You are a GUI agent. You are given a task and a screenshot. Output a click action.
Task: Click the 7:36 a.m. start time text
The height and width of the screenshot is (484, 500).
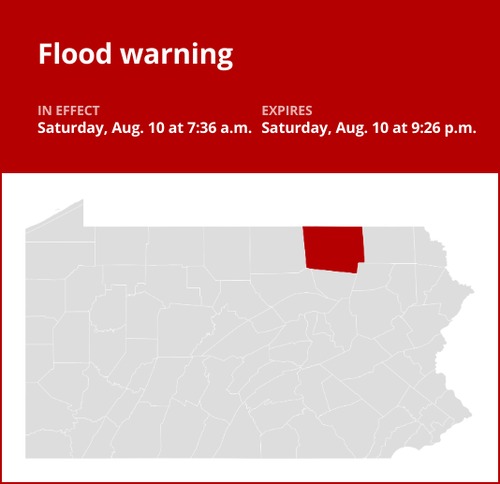click(x=219, y=128)
